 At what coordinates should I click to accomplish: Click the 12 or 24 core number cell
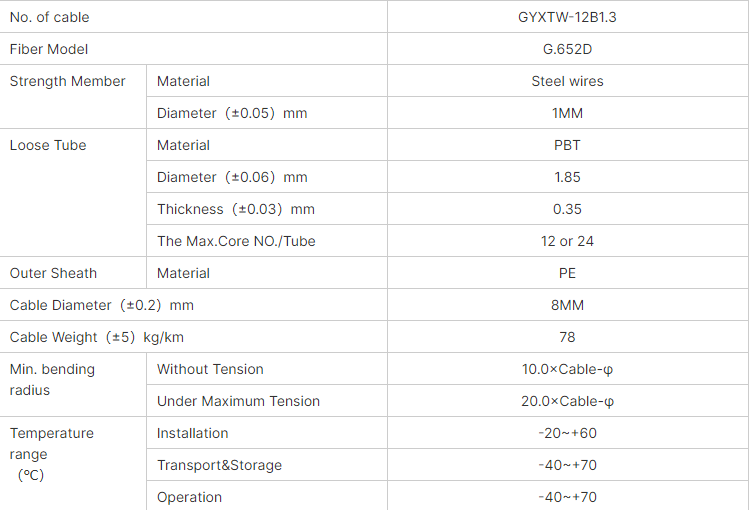pos(567,241)
